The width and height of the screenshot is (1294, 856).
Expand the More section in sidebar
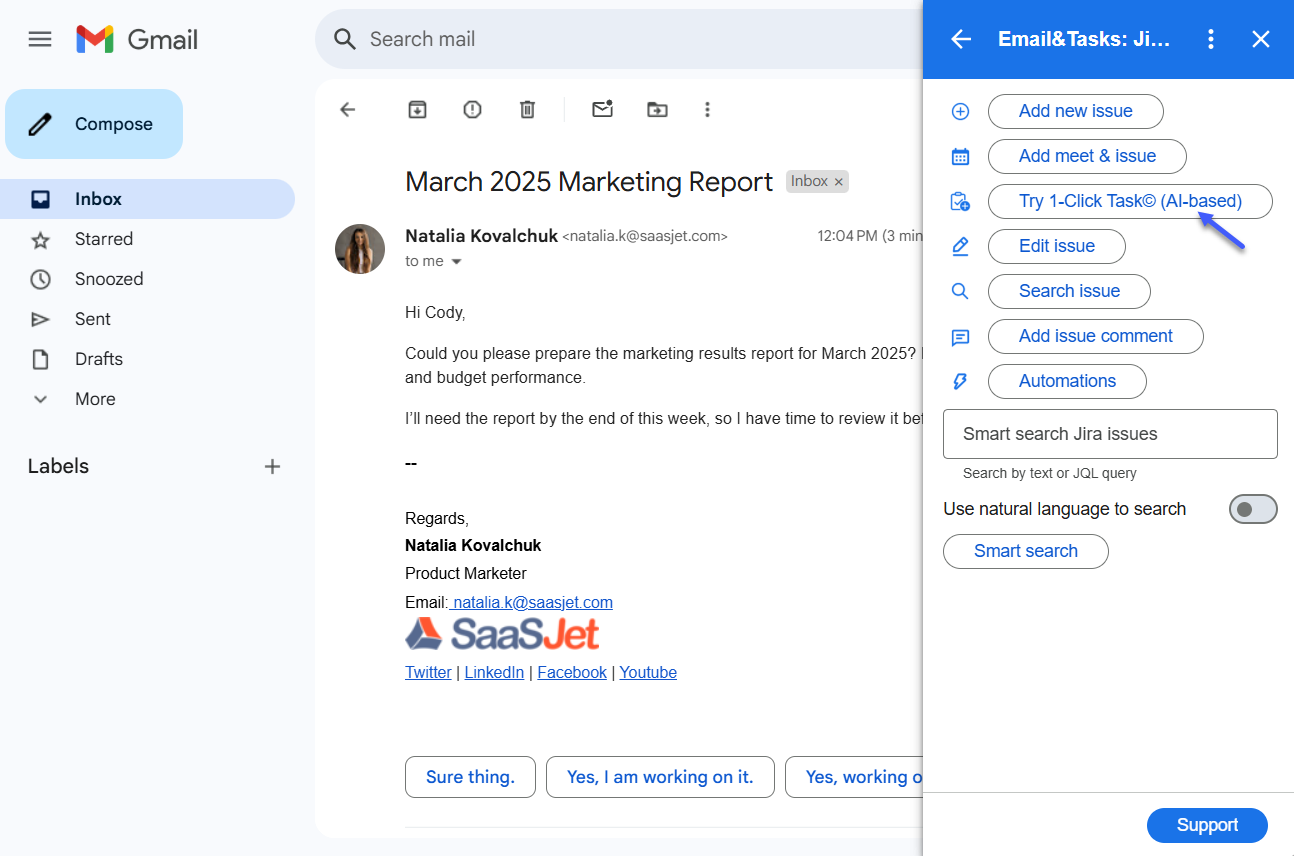pyautogui.click(x=94, y=399)
